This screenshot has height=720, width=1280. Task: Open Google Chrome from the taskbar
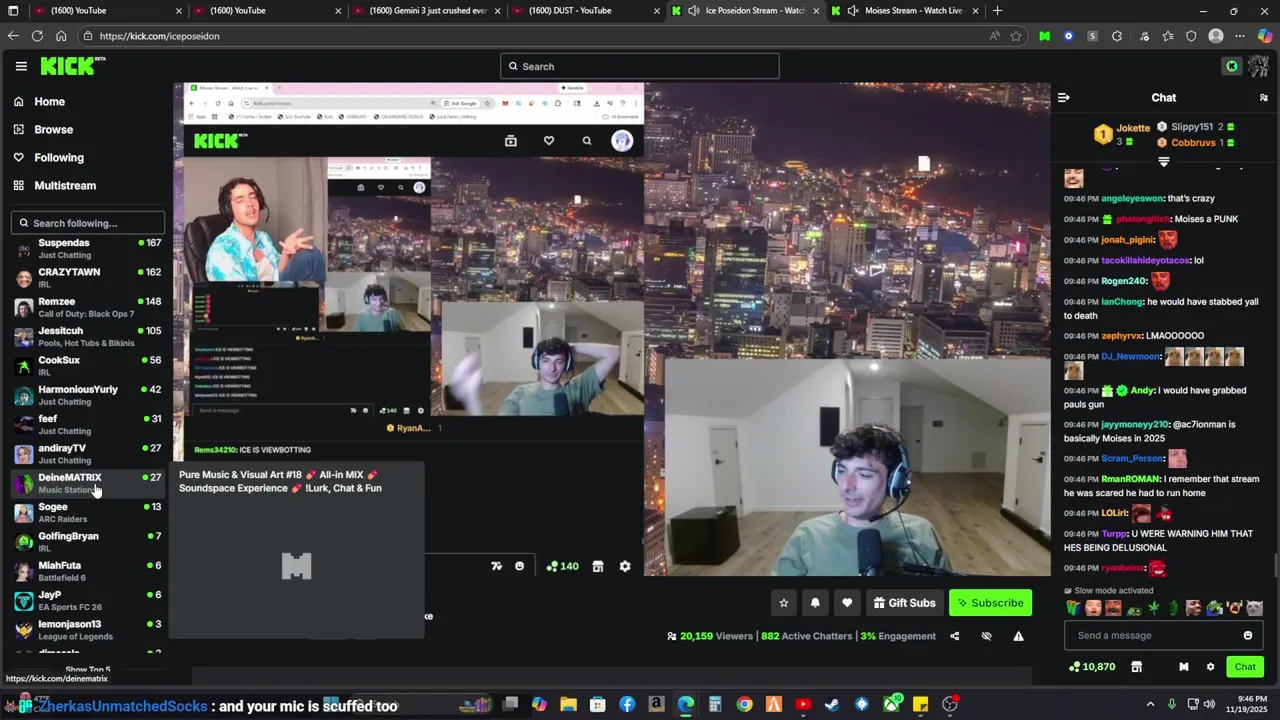click(x=745, y=704)
